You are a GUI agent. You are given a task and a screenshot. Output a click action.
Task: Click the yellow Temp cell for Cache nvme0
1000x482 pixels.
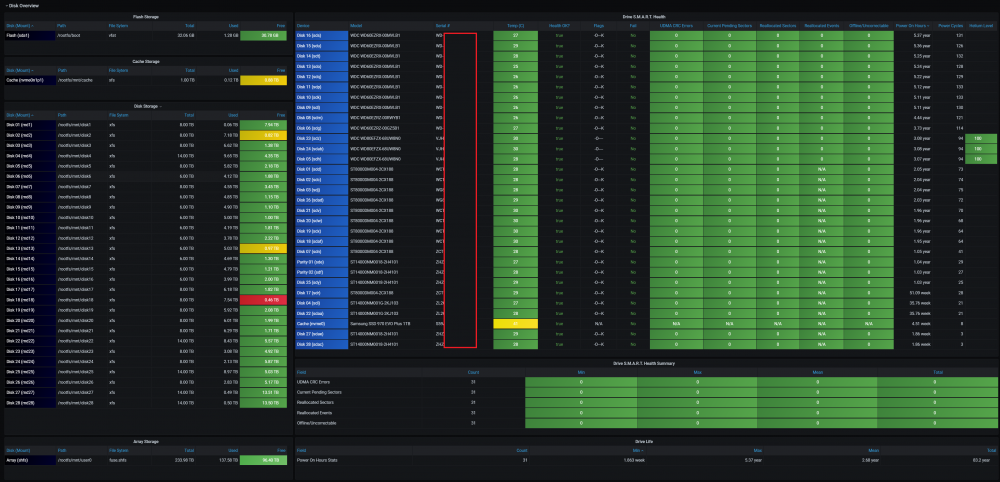(x=515, y=324)
